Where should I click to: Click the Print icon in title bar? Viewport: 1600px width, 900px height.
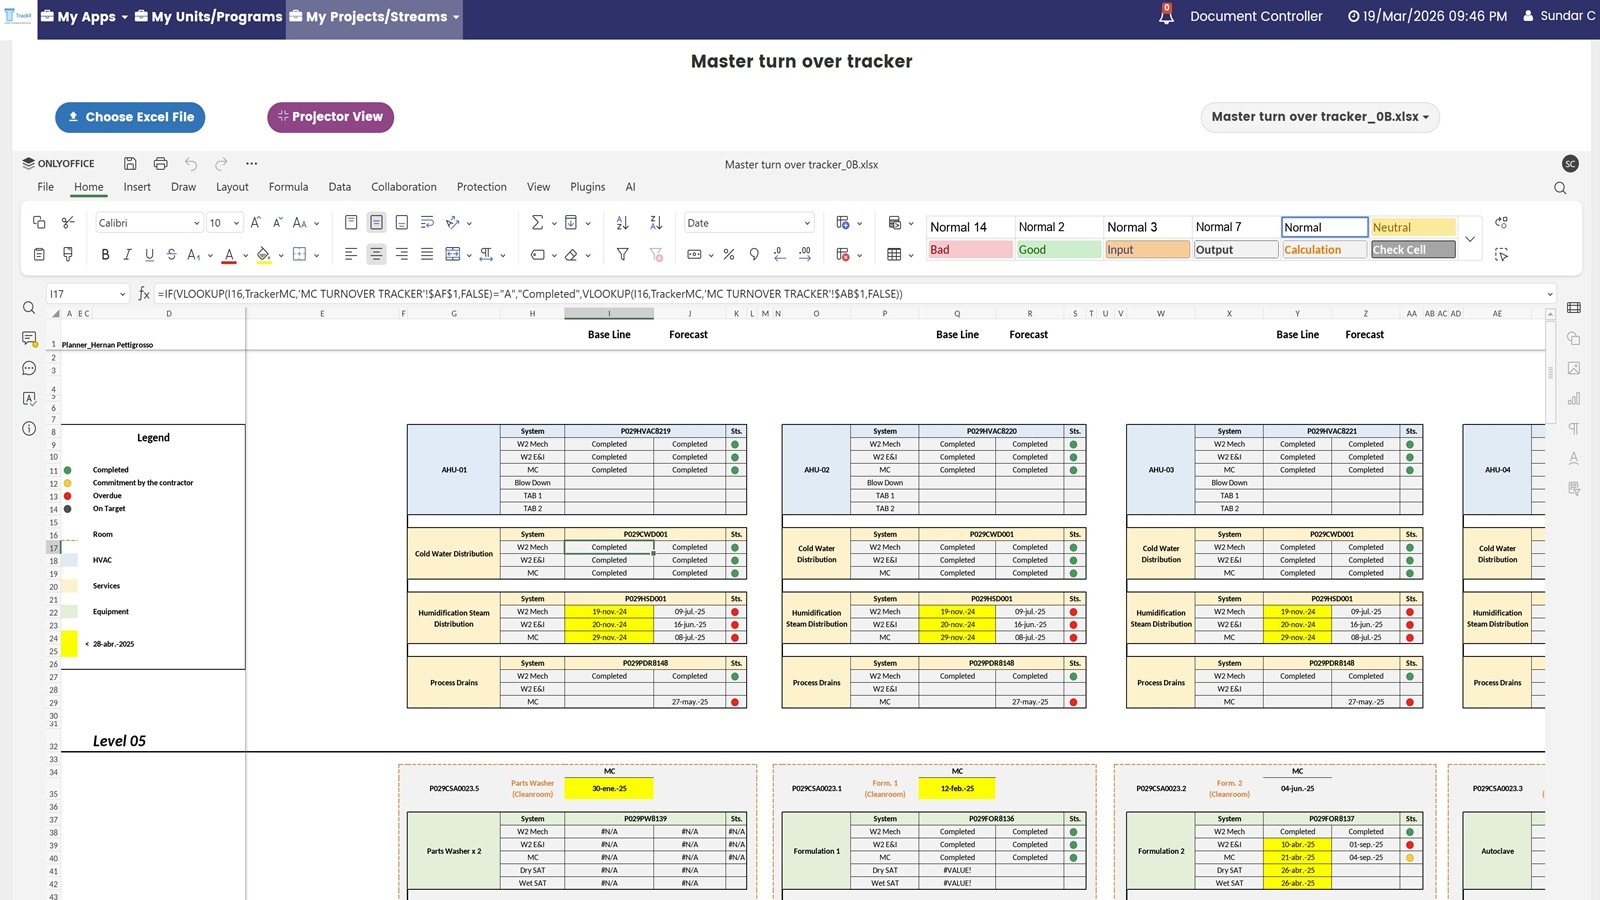coord(160,164)
